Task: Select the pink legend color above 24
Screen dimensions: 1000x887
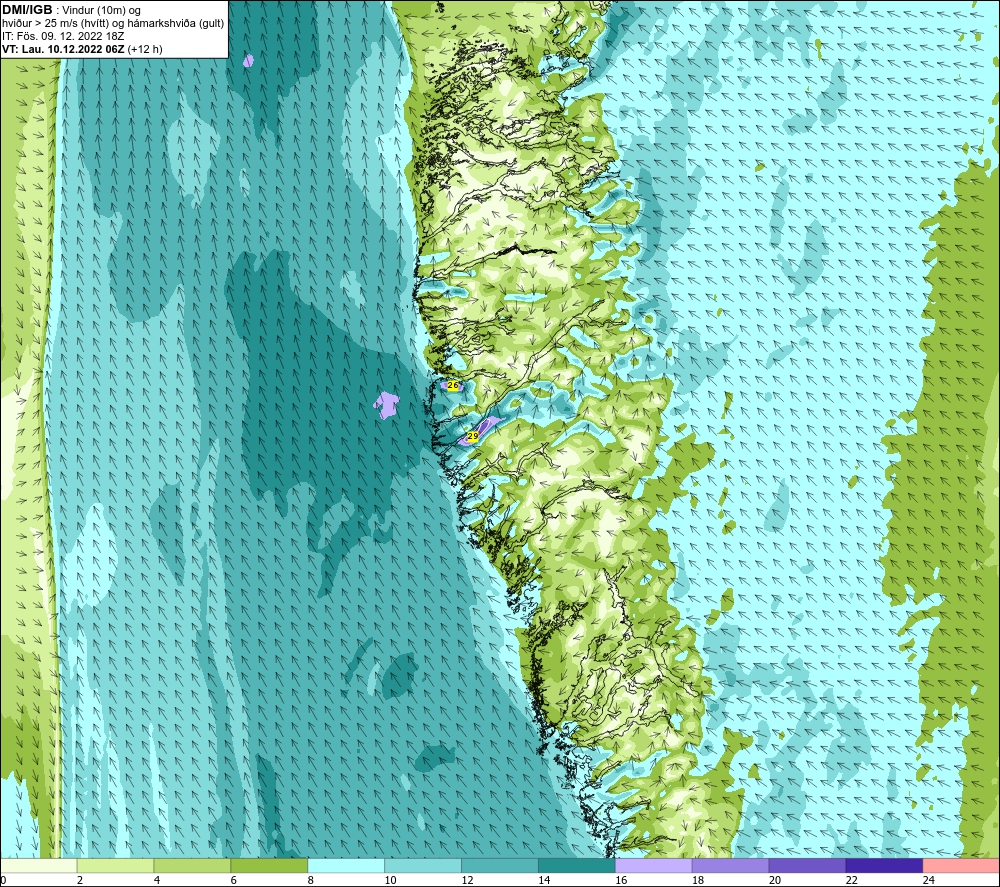Action: tap(961, 865)
